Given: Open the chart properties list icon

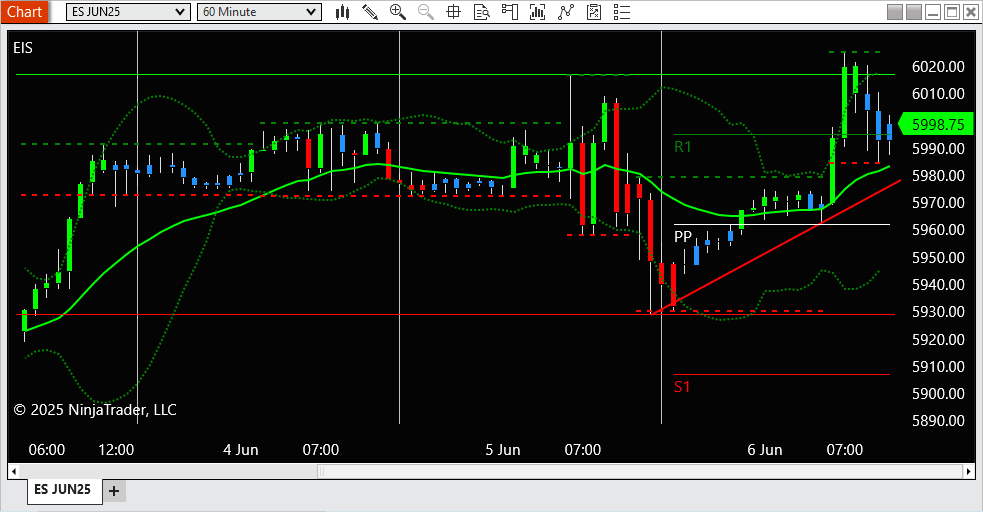Looking at the screenshot, I should pos(622,12).
